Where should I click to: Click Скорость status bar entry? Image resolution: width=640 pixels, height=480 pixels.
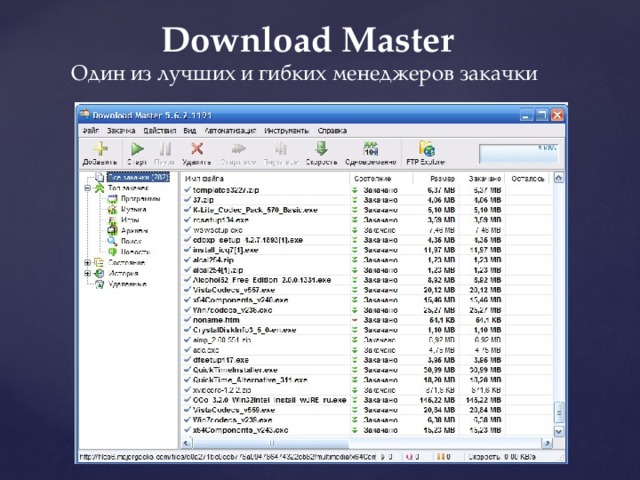tap(502, 457)
